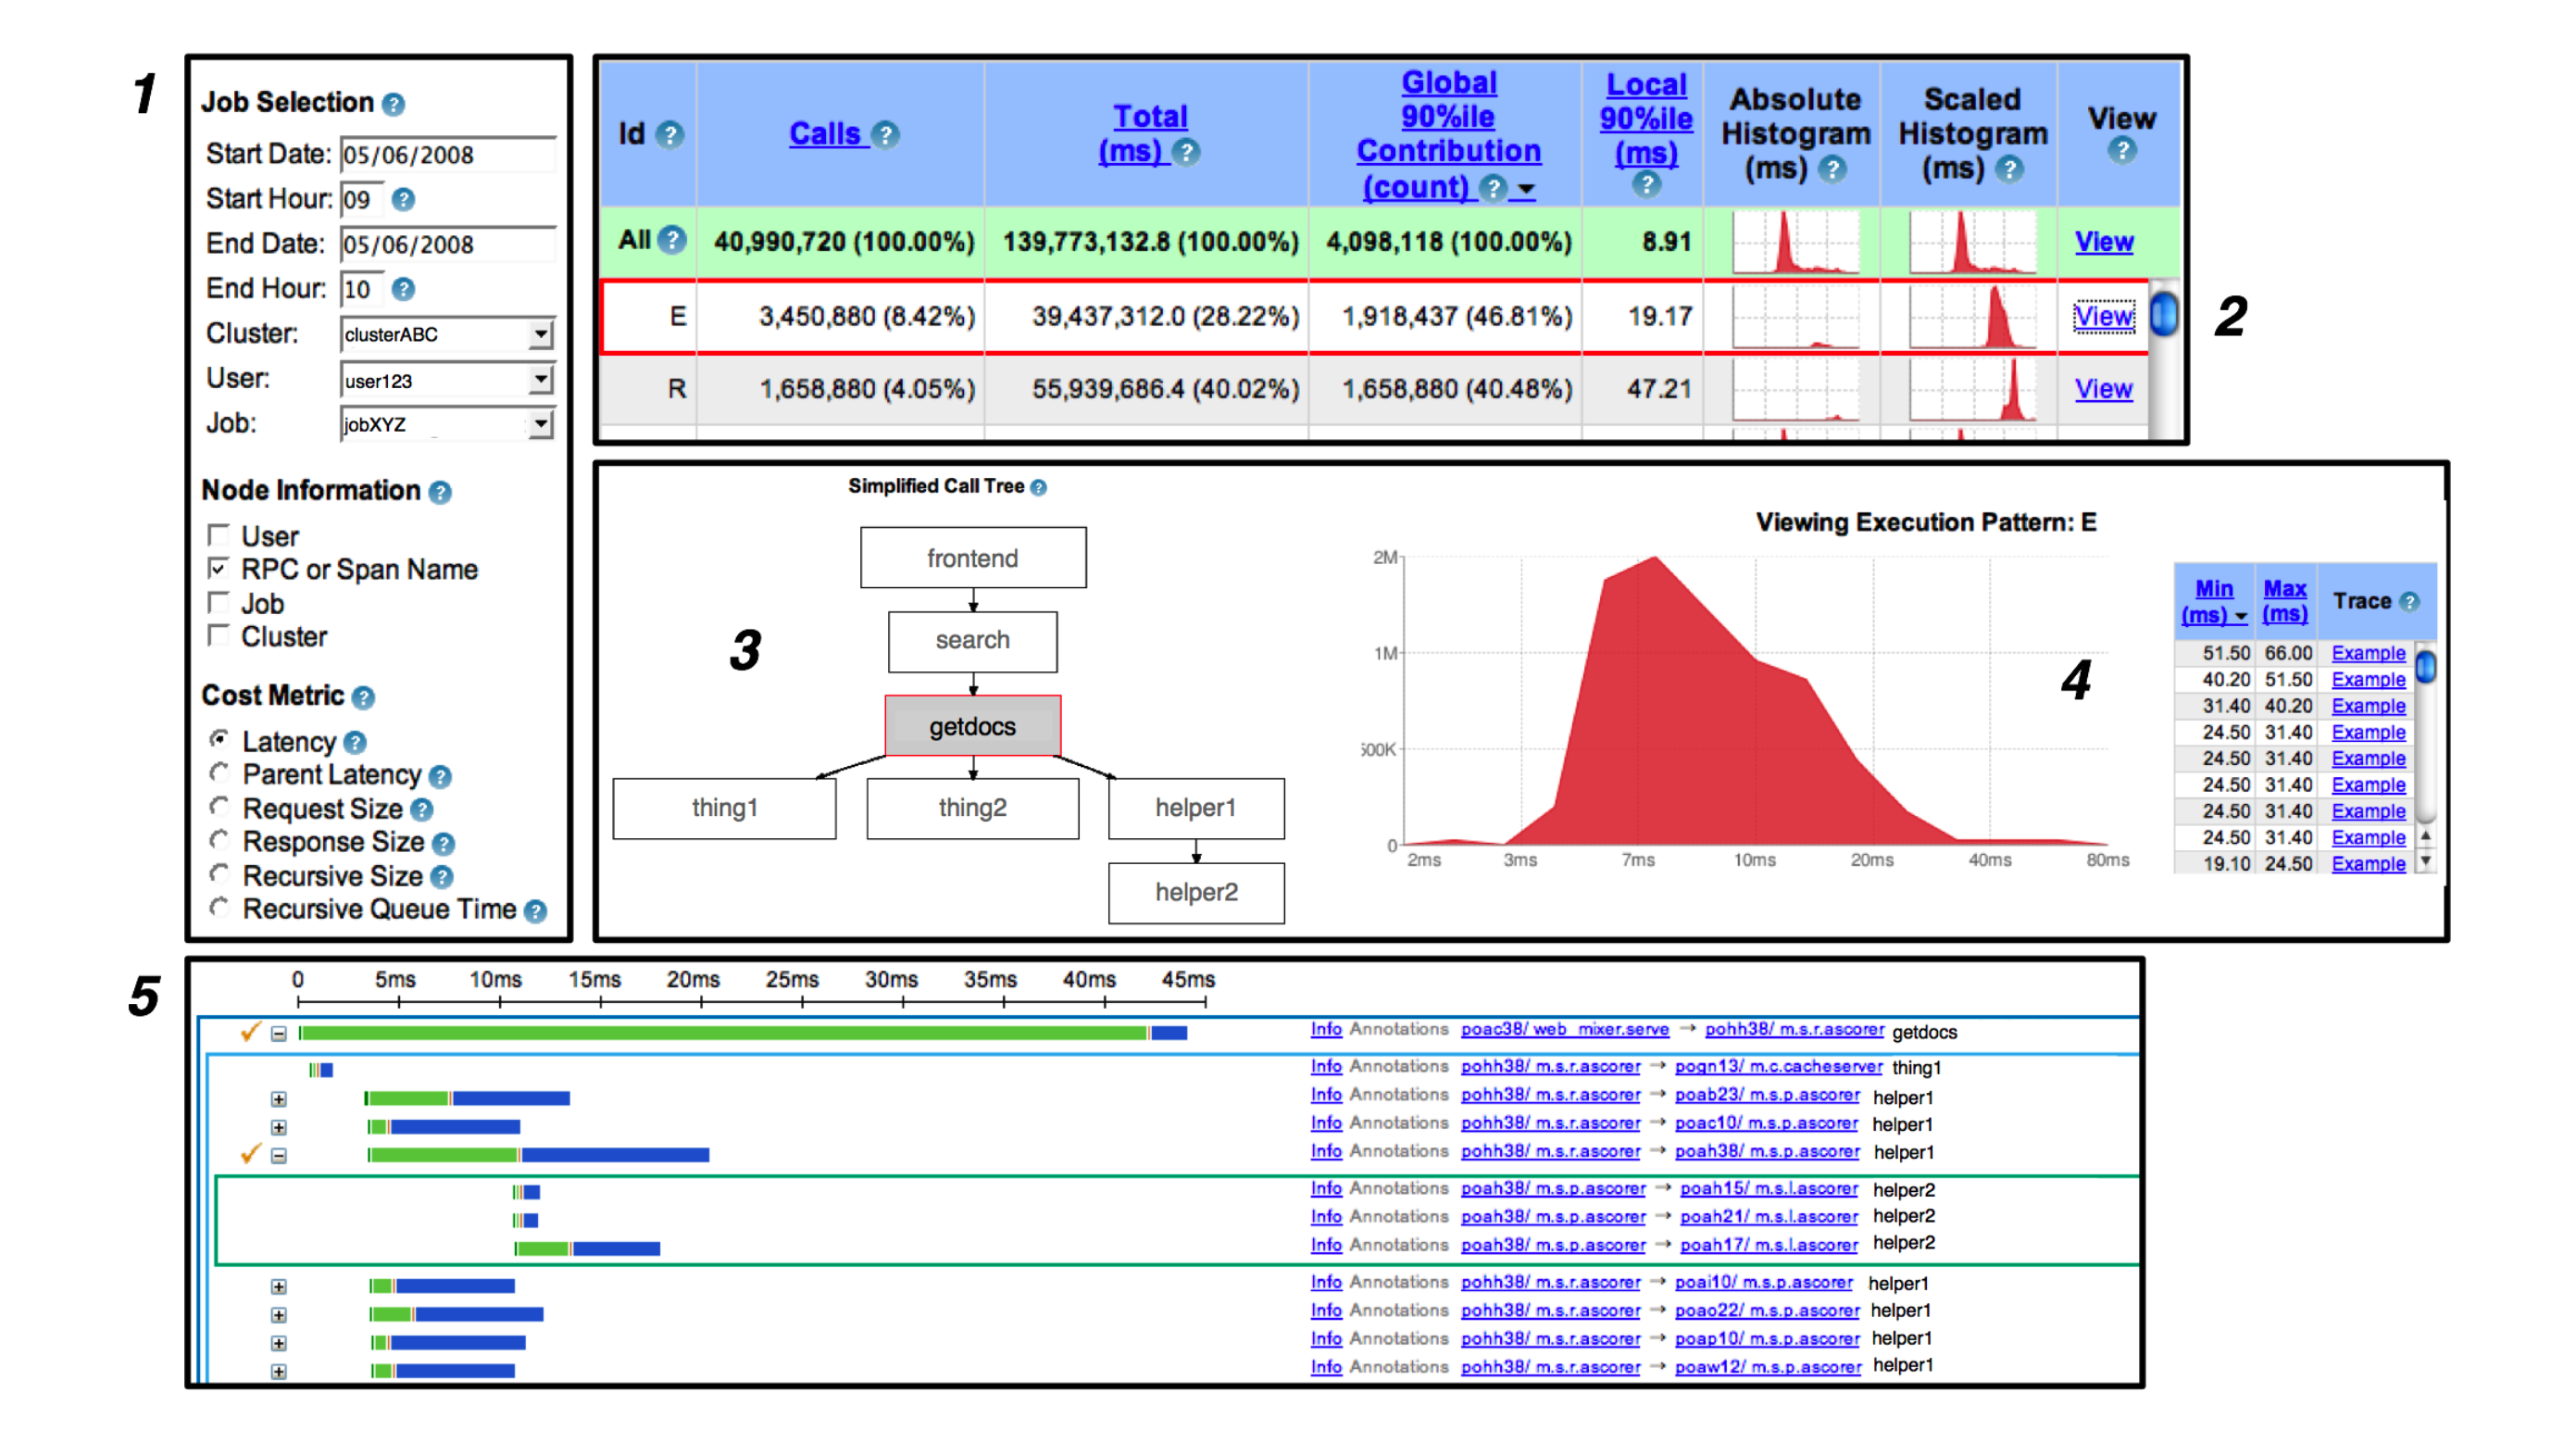This screenshot has height=1443, width=2576.
Task: Uncheck RPC or Span Name checkbox
Action: [218, 569]
